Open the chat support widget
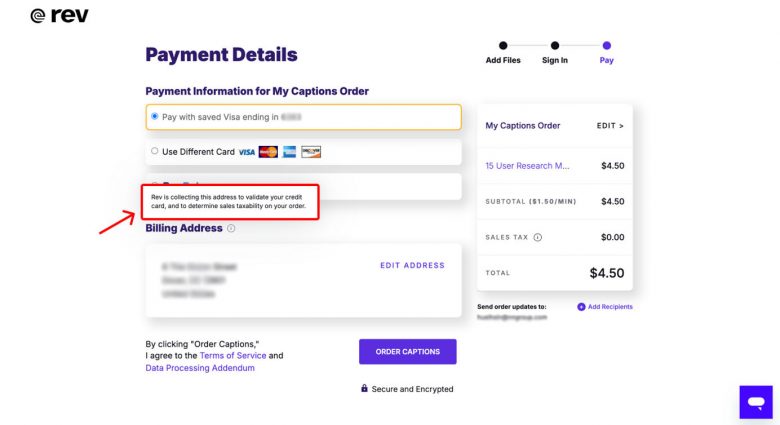The width and height of the screenshot is (780, 425). pos(755,401)
